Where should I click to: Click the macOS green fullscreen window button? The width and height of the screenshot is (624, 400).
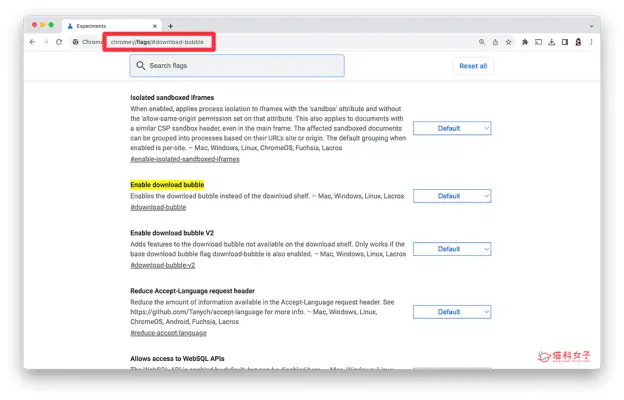[x=51, y=25]
